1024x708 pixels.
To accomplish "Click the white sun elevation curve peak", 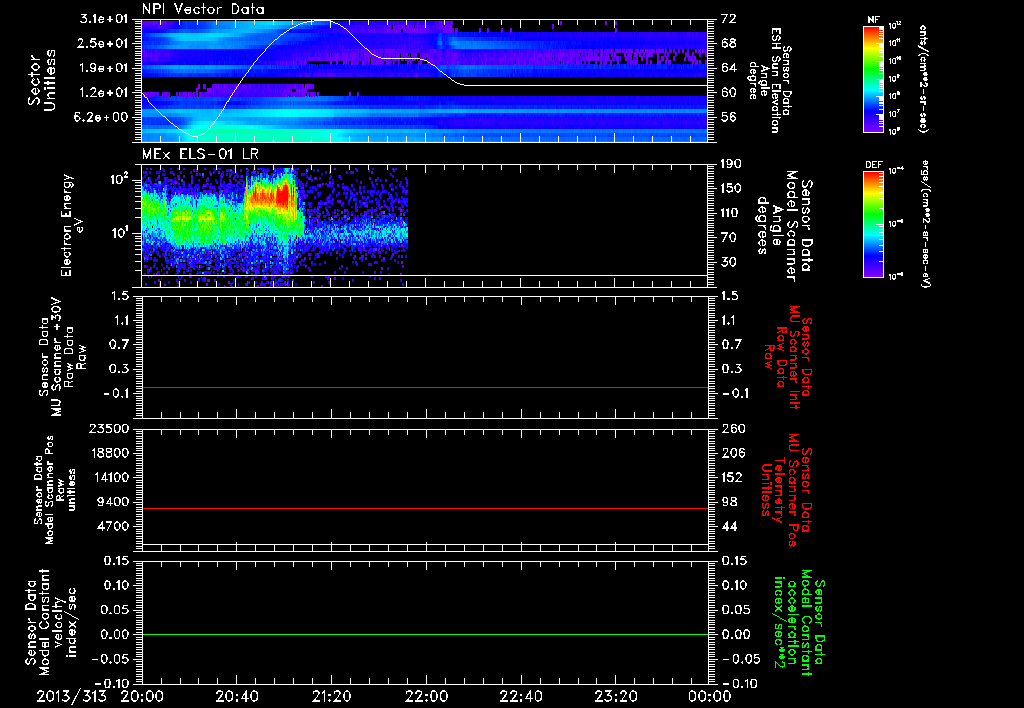I will click(x=319, y=21).
